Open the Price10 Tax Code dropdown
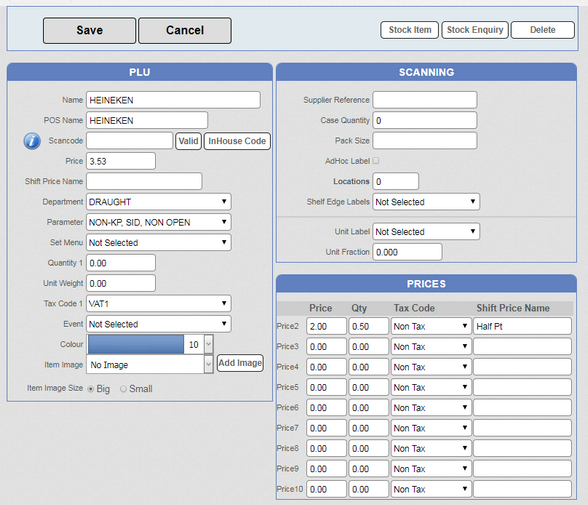This screenshot has width=588, height=505. pyautogui.click(x=431, y=489)
